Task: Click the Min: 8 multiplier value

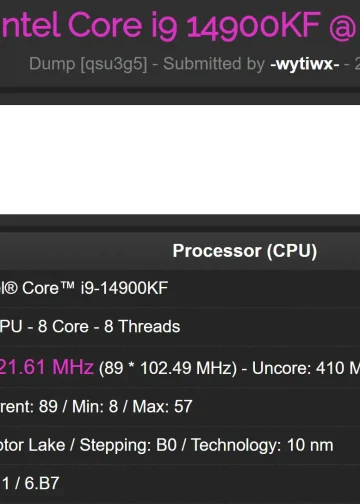Action: (x=95, y=406)
